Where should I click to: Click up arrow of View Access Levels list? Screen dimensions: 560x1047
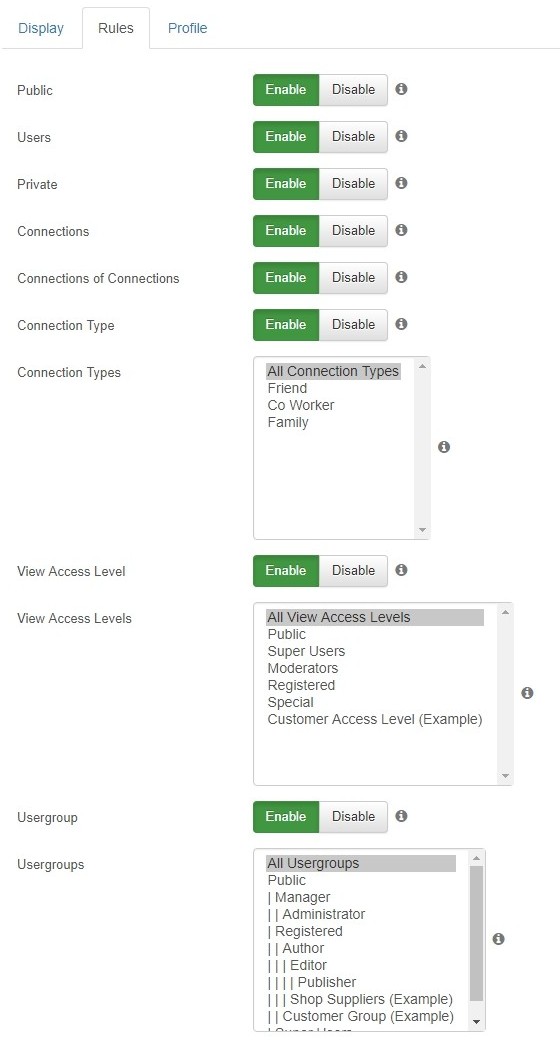tap(505, 612)
